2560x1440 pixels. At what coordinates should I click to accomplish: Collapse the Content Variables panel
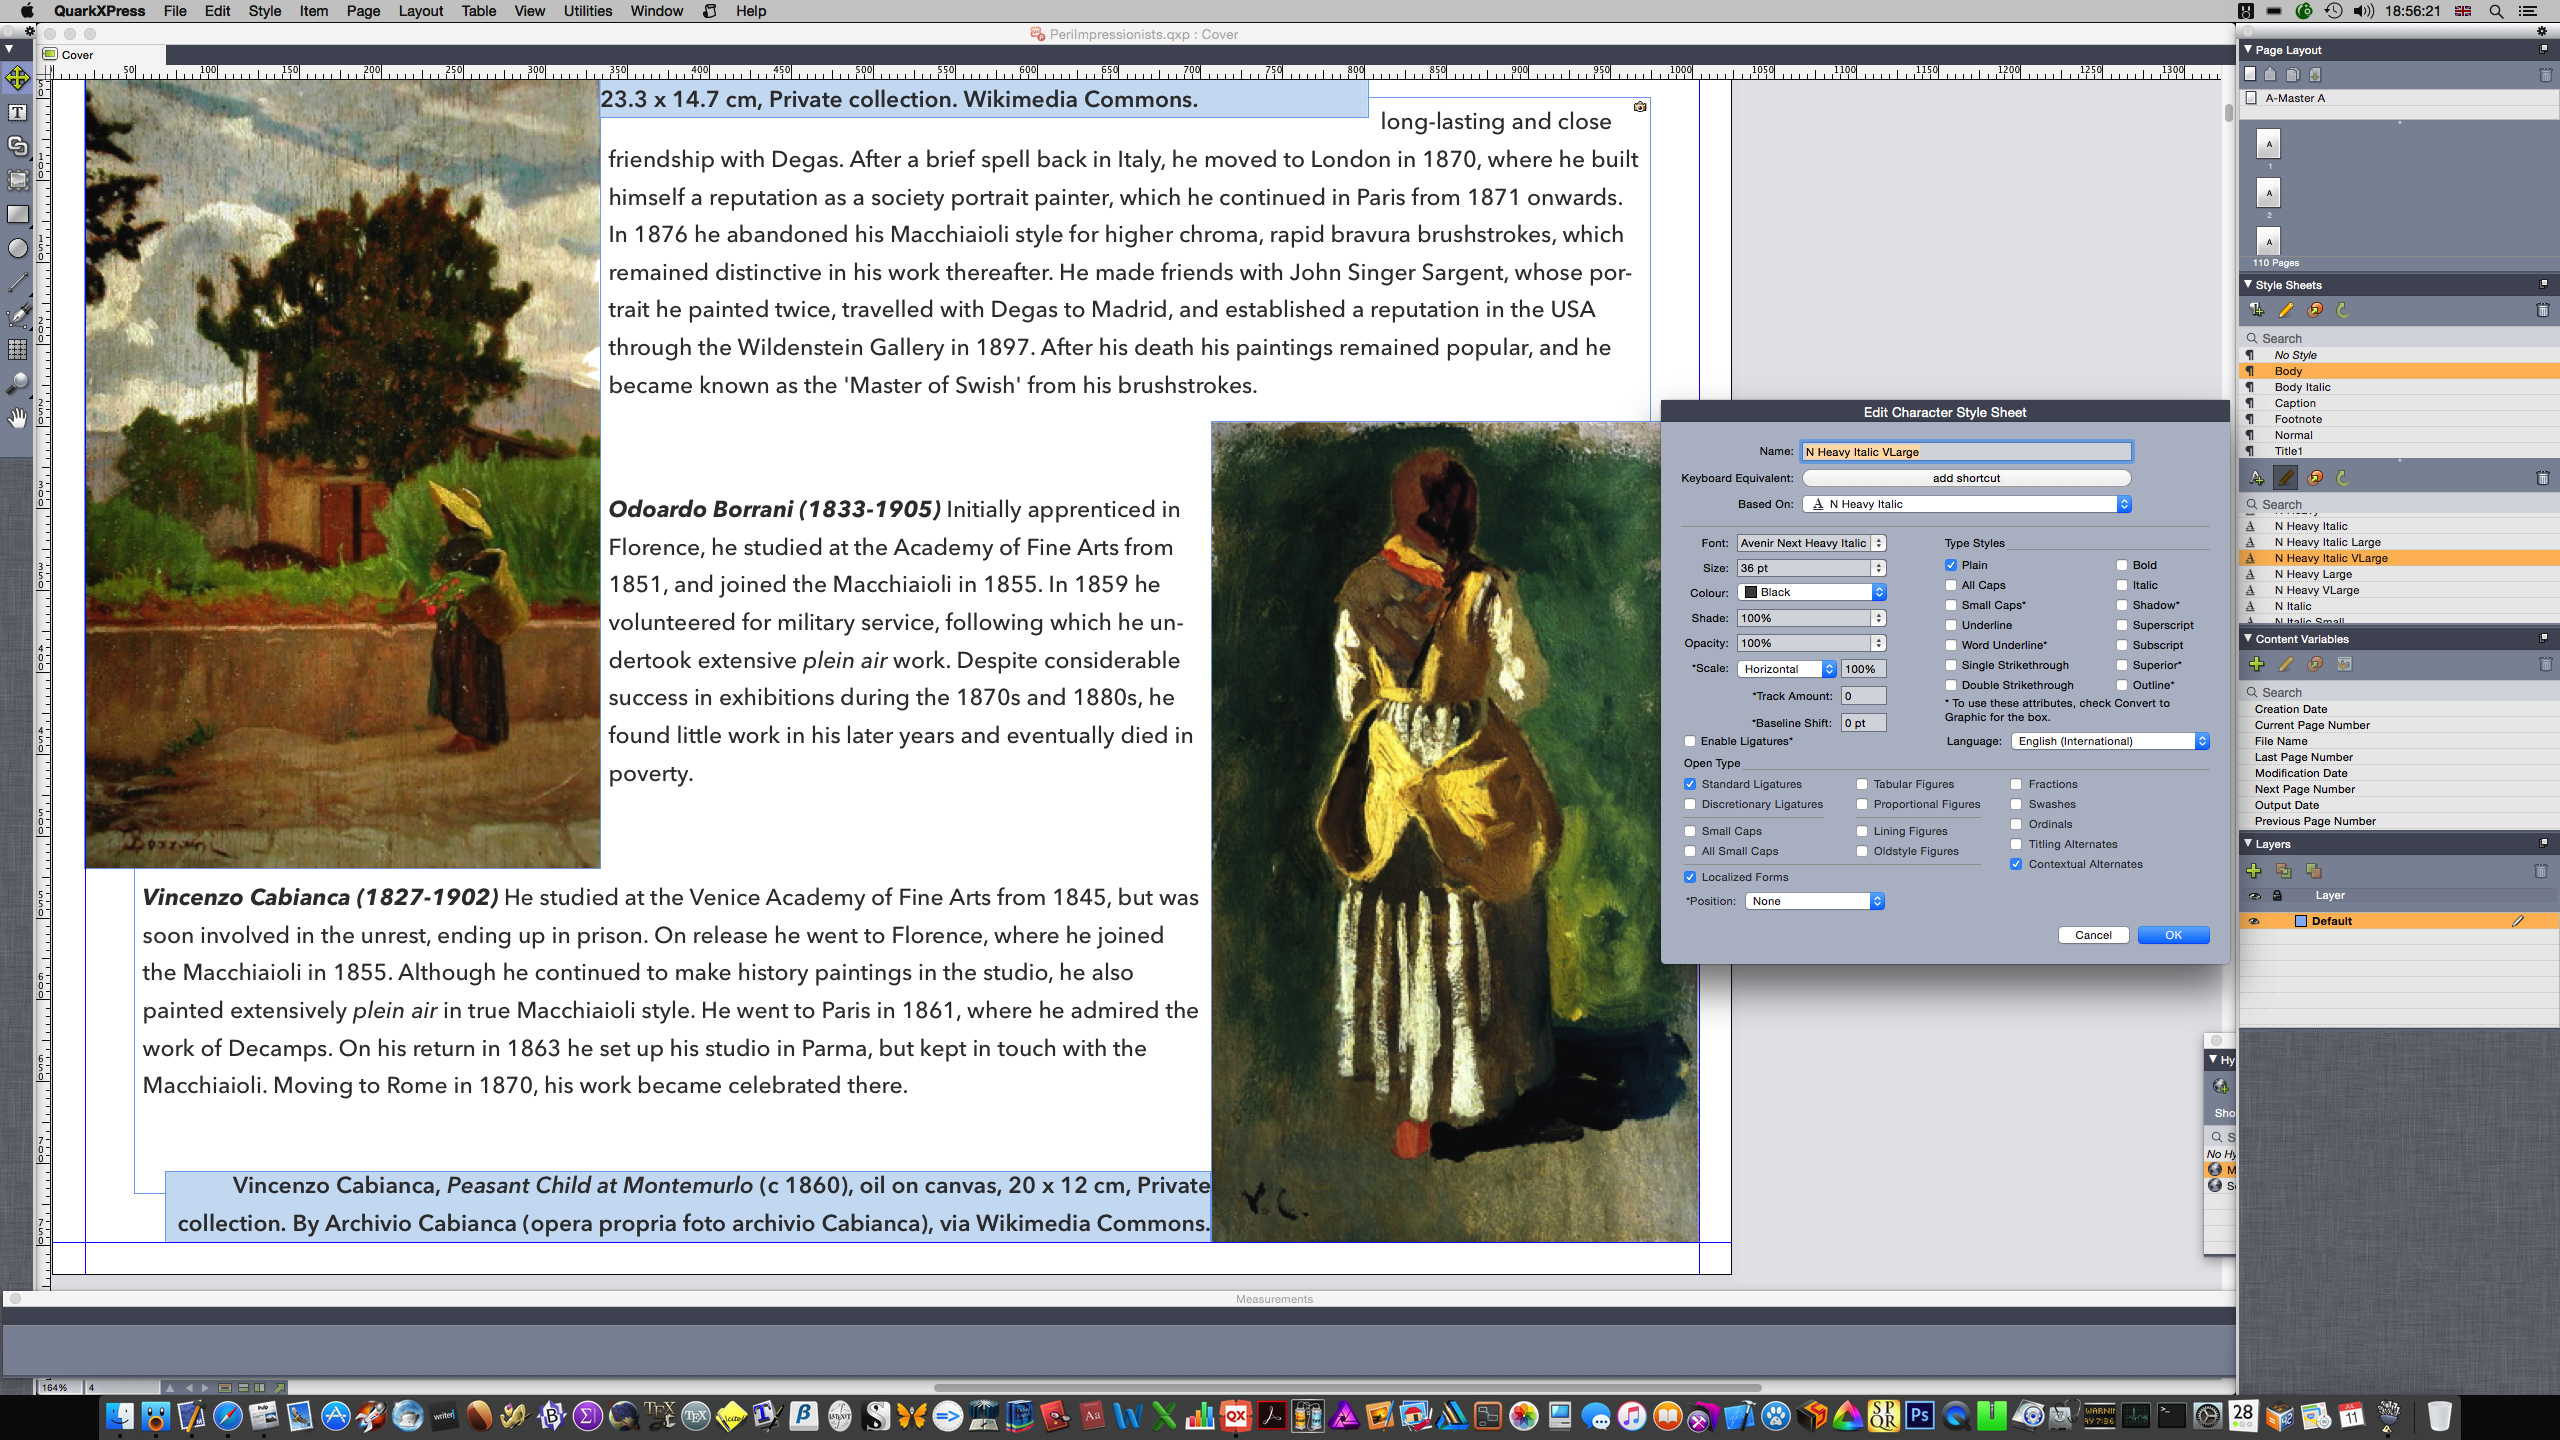pyautogui.click(x=2248, y=638)
